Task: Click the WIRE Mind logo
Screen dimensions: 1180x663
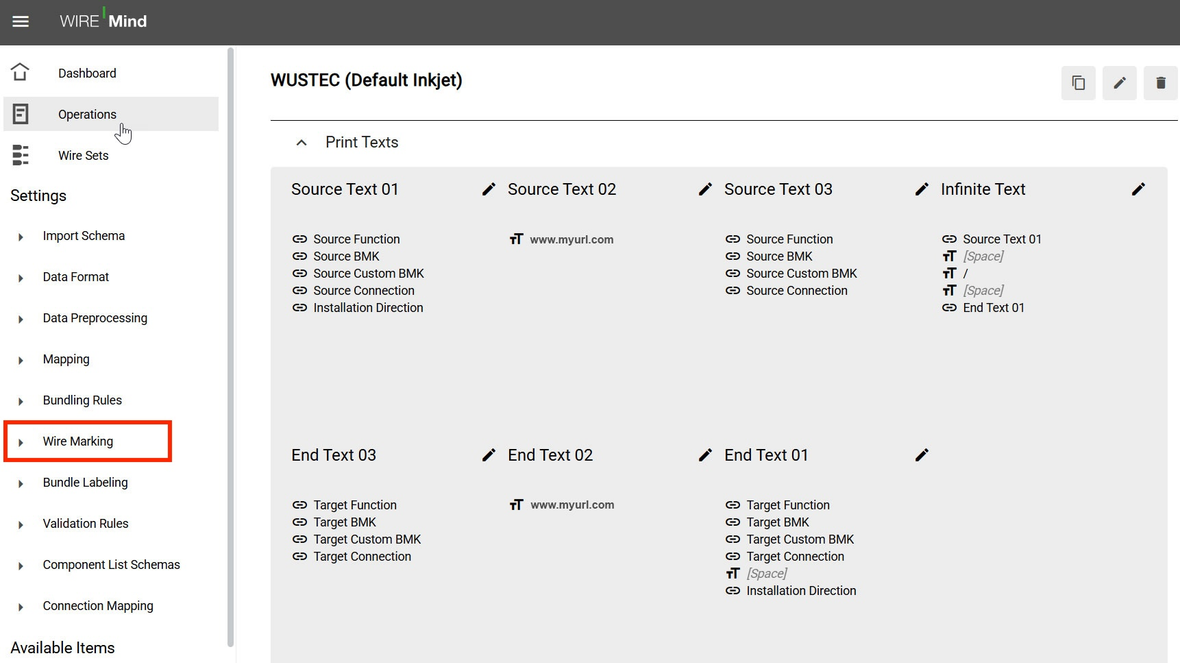Action: point(103,21)
